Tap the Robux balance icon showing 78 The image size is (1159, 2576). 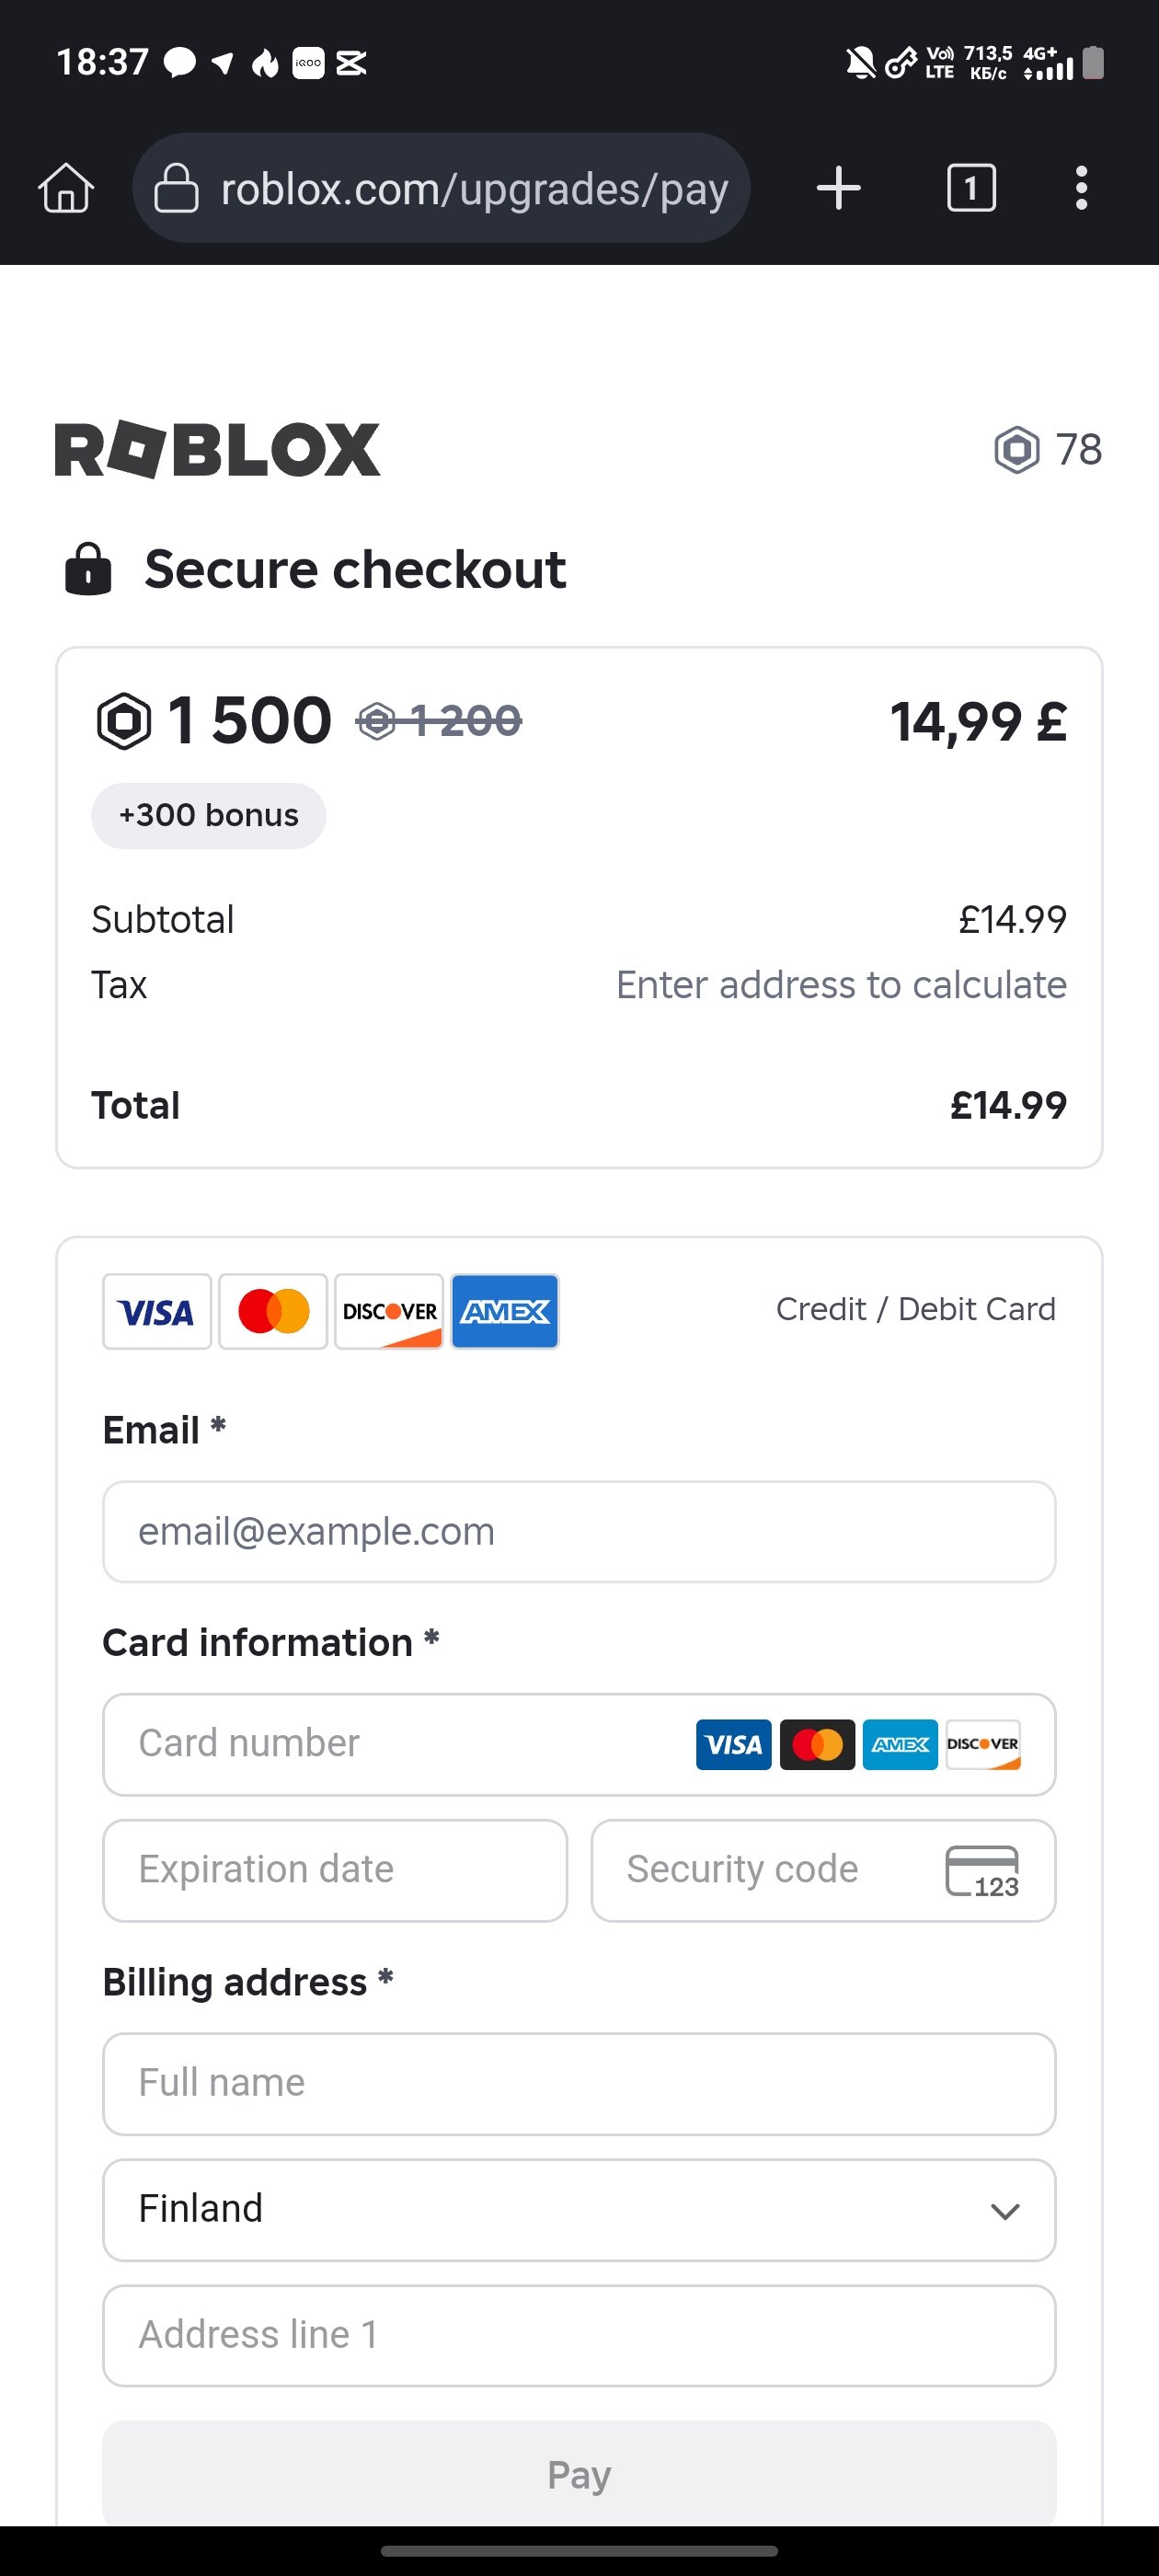pyautogui.click(x=1017, y=450)
